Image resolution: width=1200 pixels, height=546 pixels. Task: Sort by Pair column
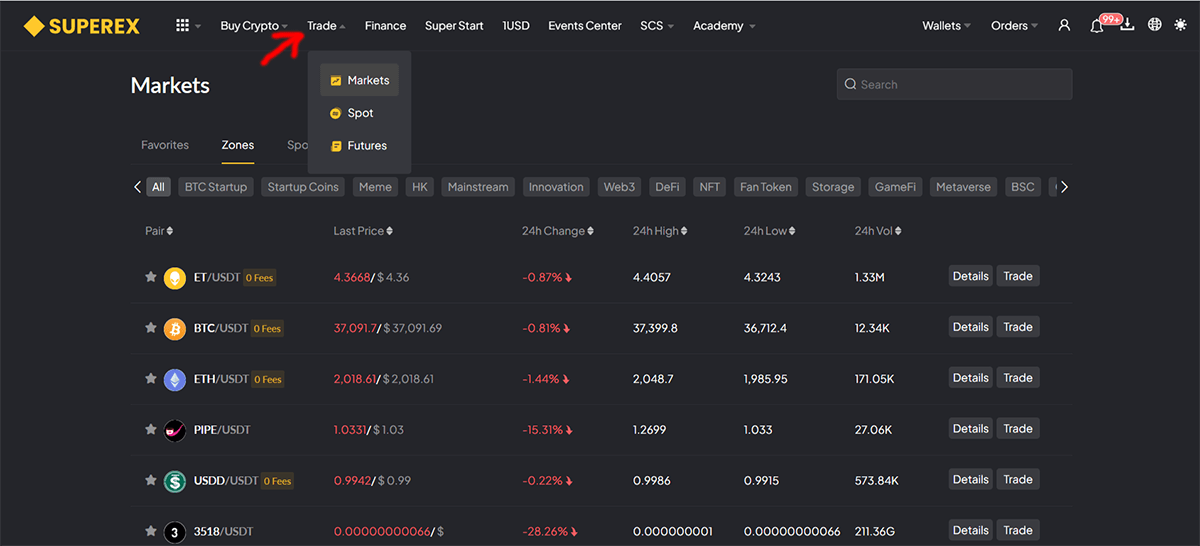(x=159, y=231)
